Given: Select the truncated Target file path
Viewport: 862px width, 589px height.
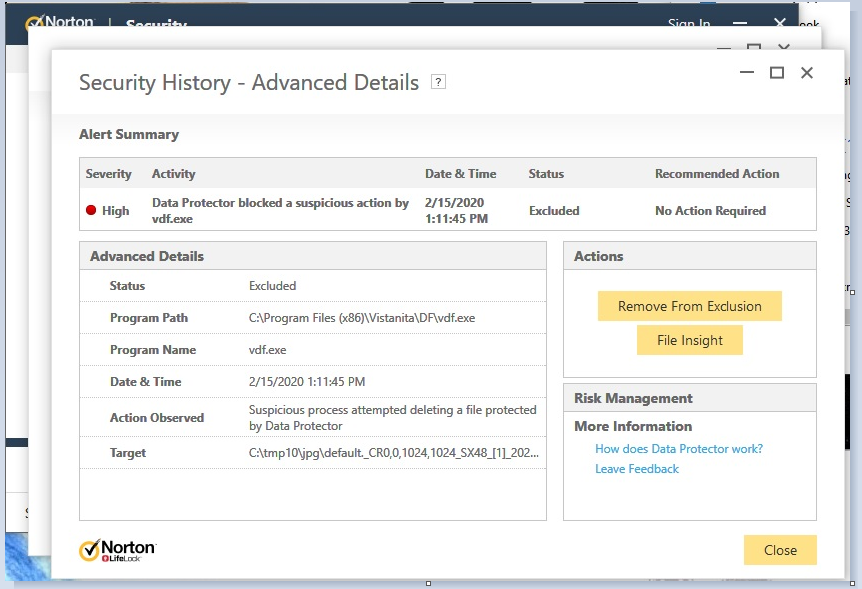Looking at the screenshot, I should (392, 453).
